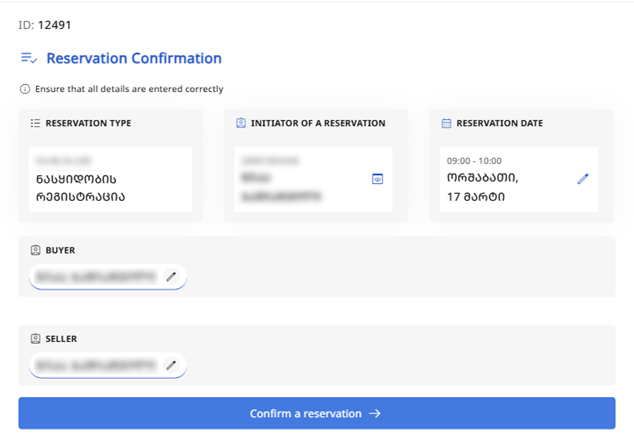The height and width of the screenshot is (448, 634).
Task: Click the RESERVATION DATE label
Action: [x=499, y=123]
